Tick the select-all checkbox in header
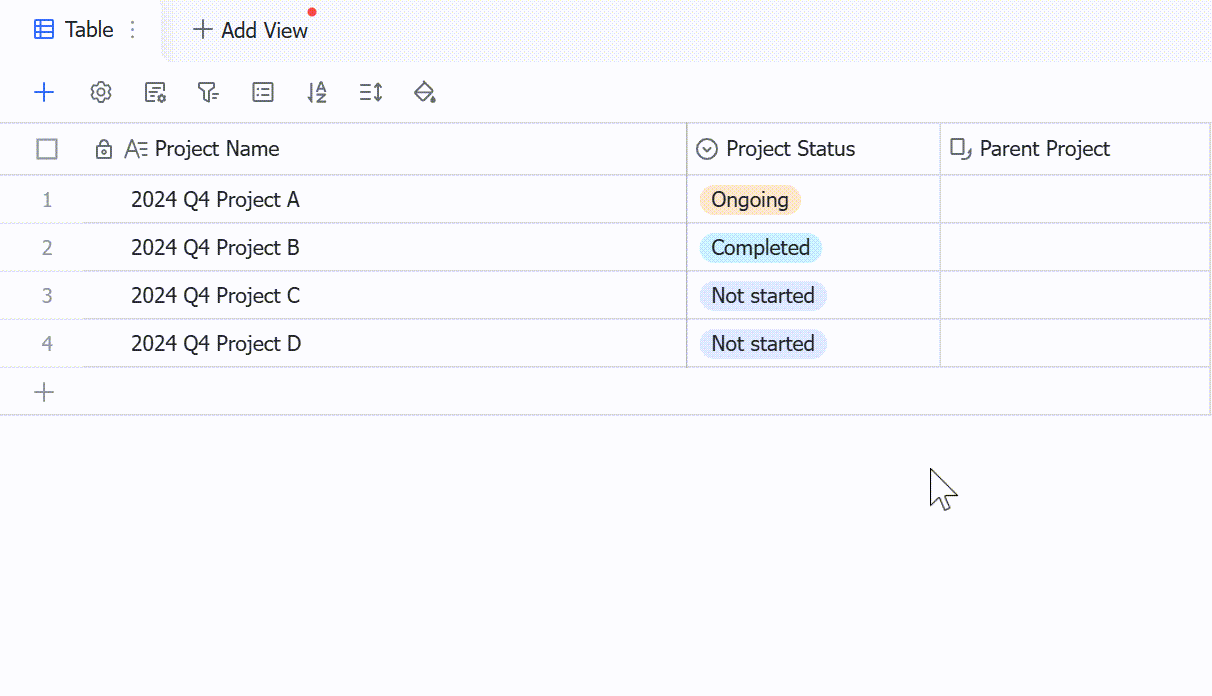The height and width of the screenshot is (696, 1212). click(x=47, y=149)
